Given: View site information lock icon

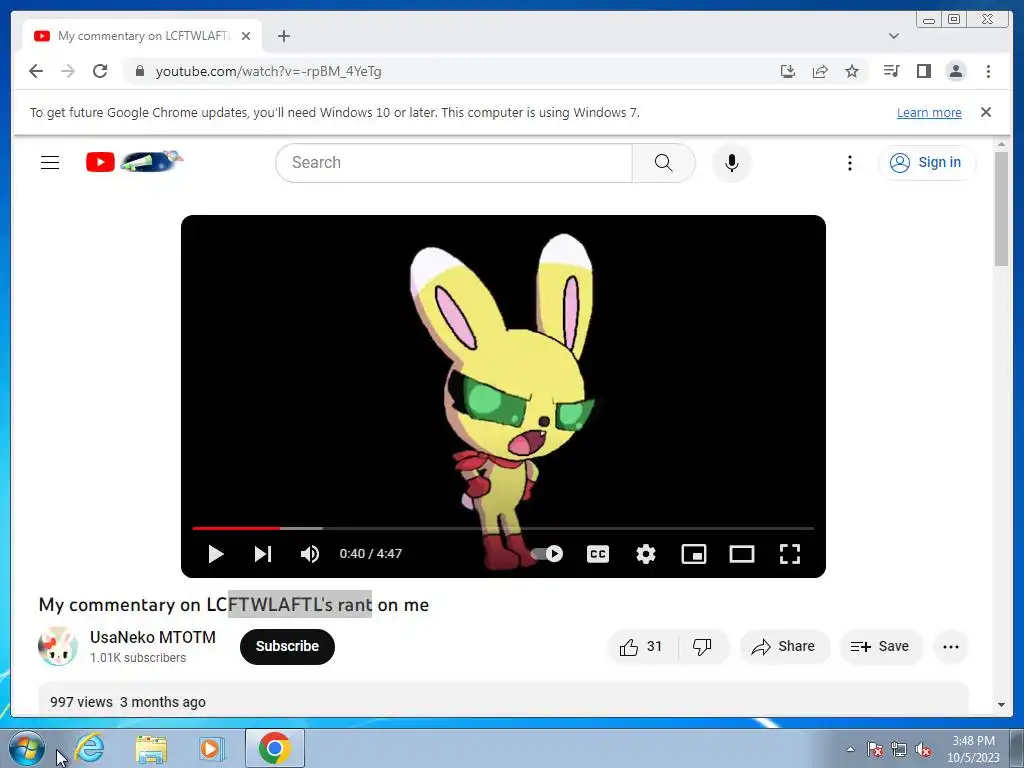Looking at the screenshot, I should click(139, 71).
